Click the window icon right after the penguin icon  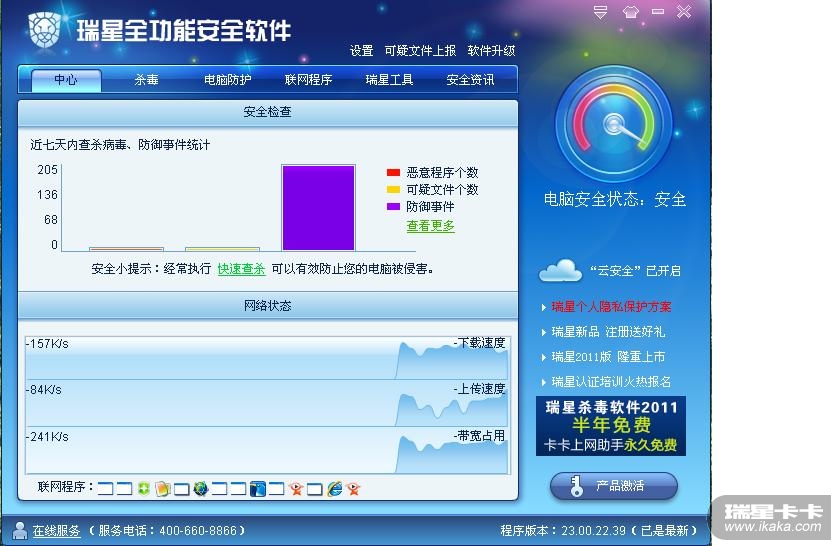point(276,489)
